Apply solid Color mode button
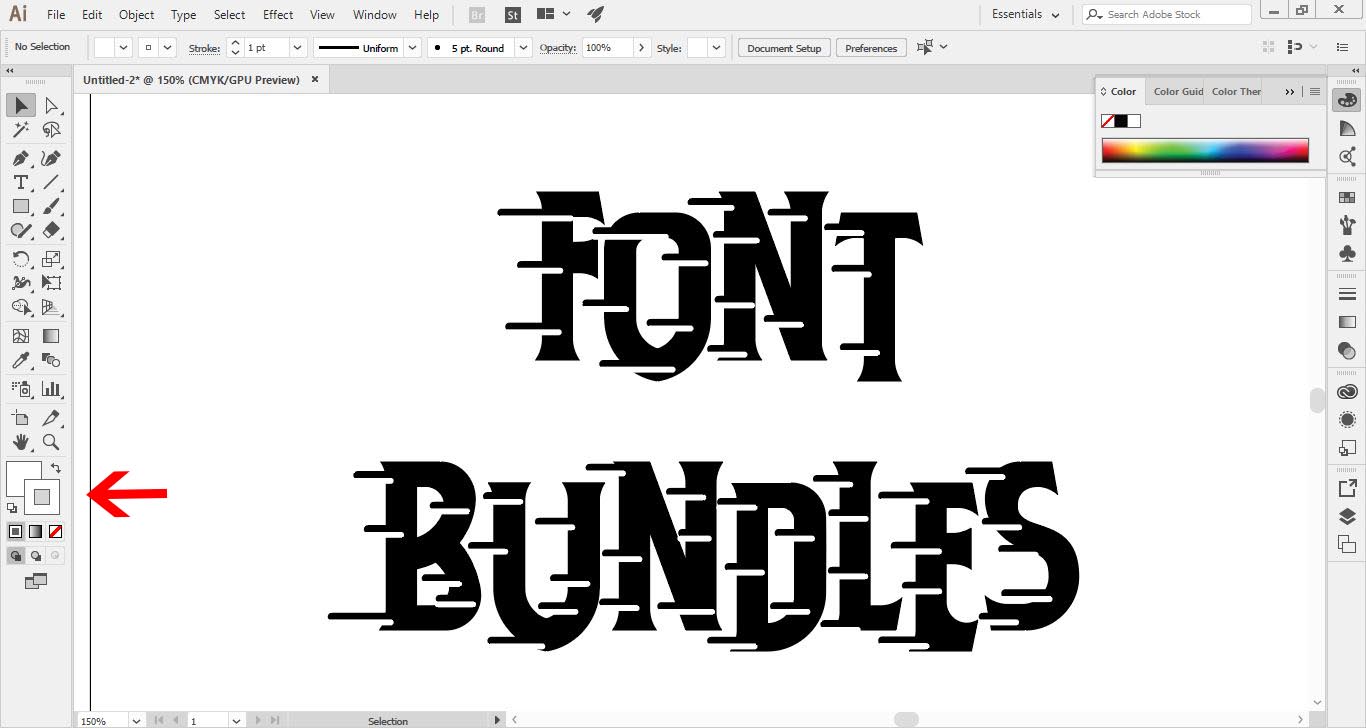 click(x=16, y=531)
